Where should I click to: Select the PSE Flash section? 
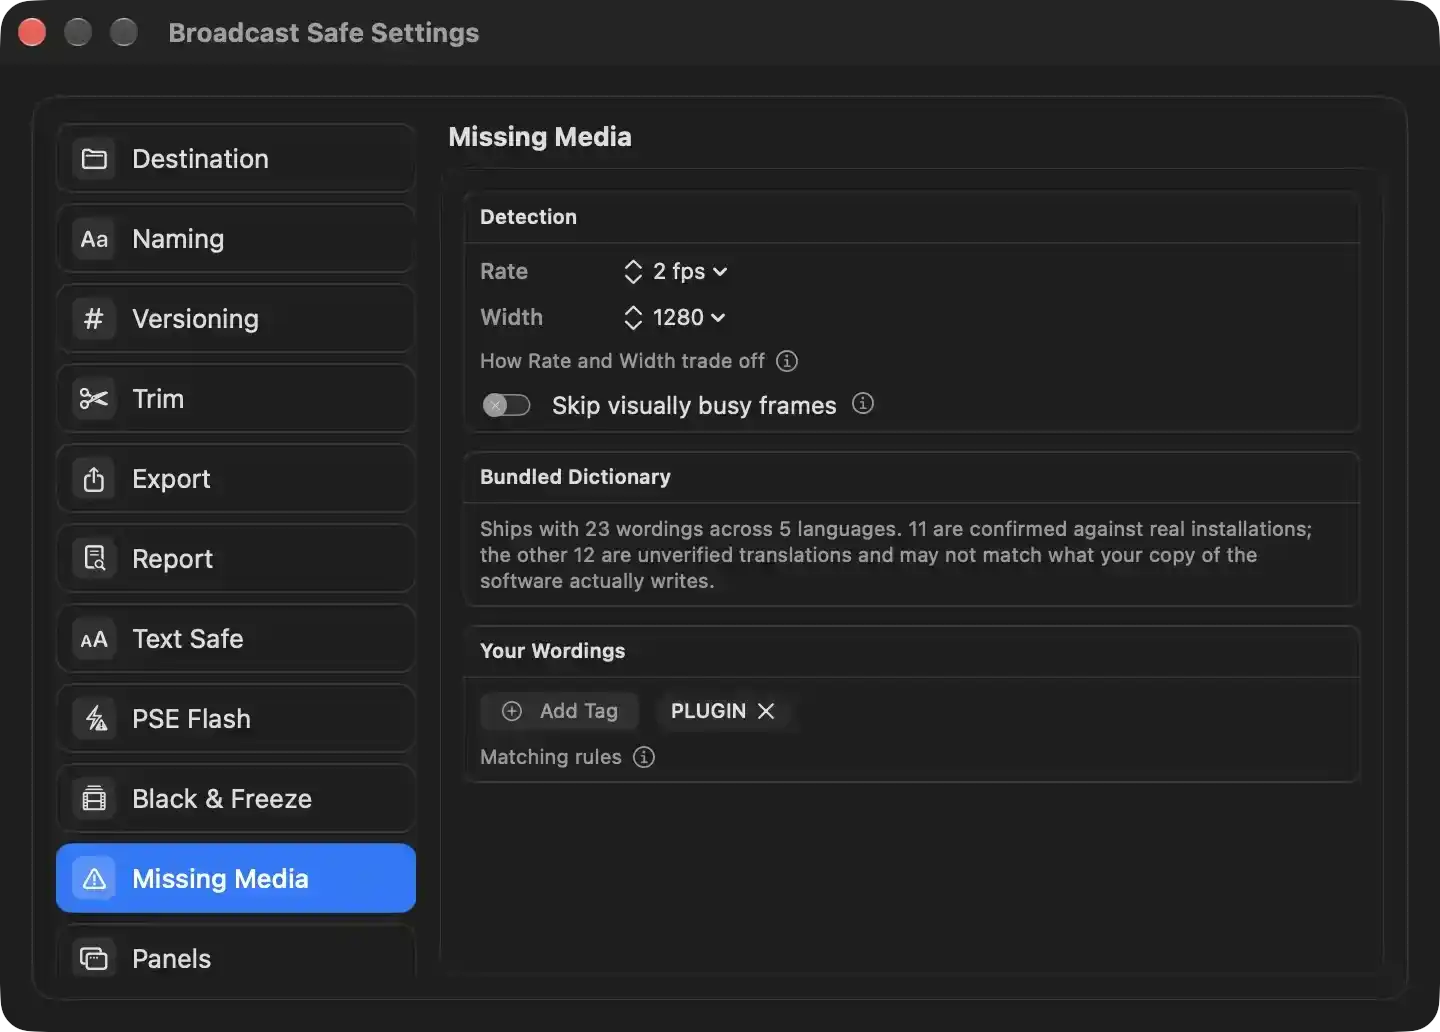click(236, 719)
